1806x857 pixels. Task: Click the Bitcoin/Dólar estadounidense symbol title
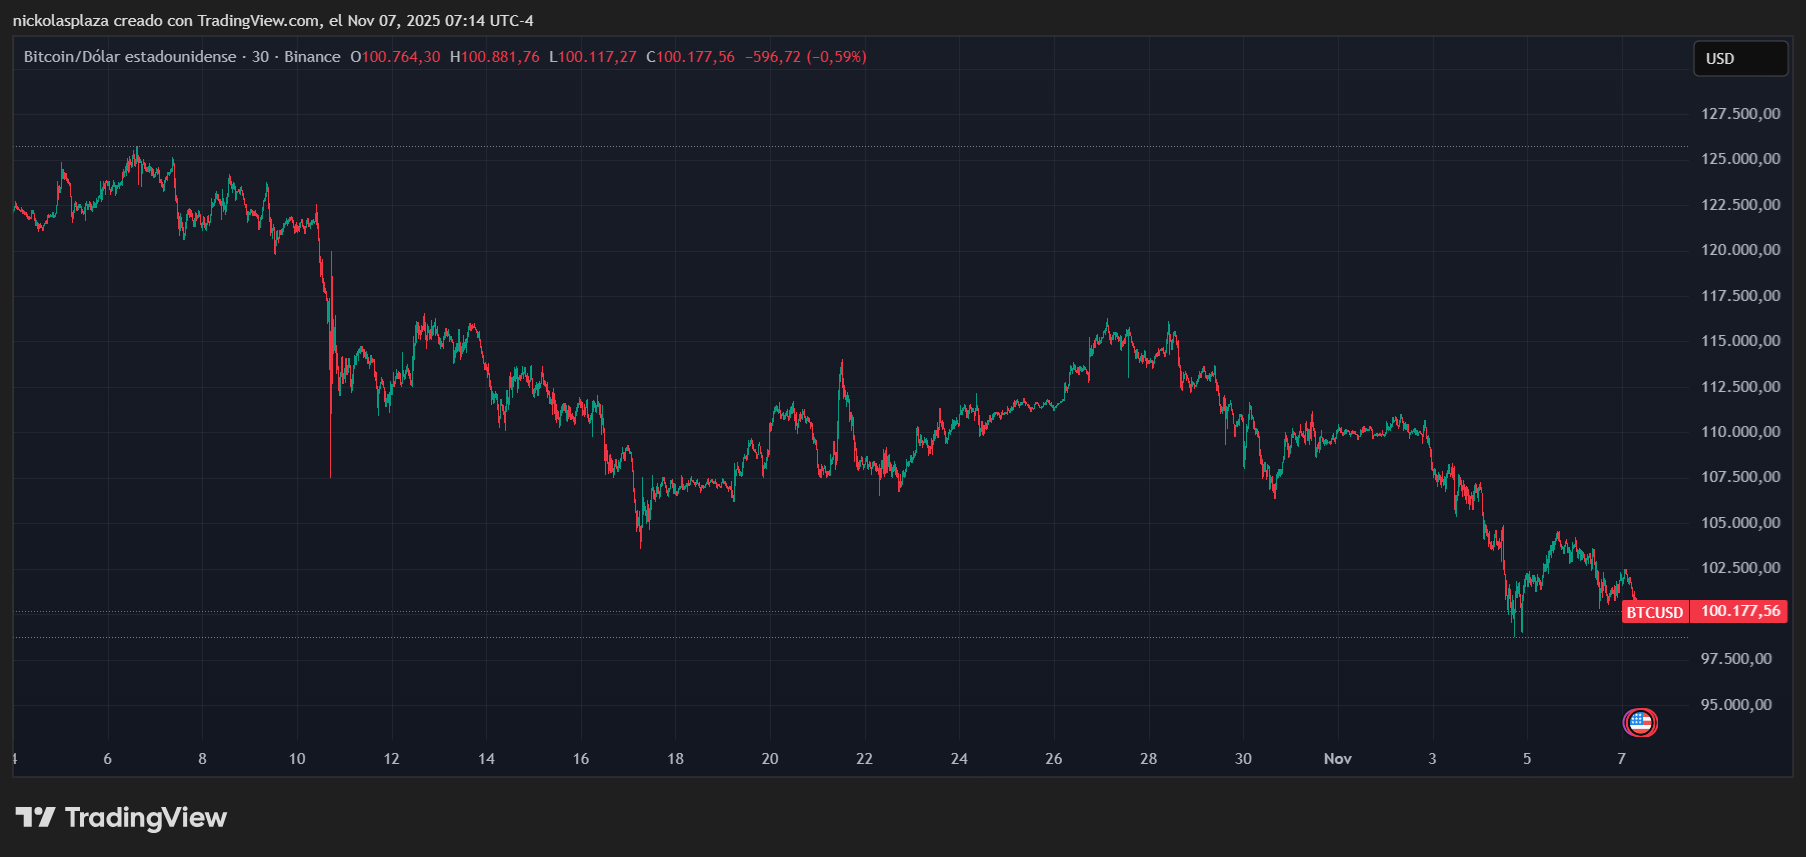[x=130, y=57]
